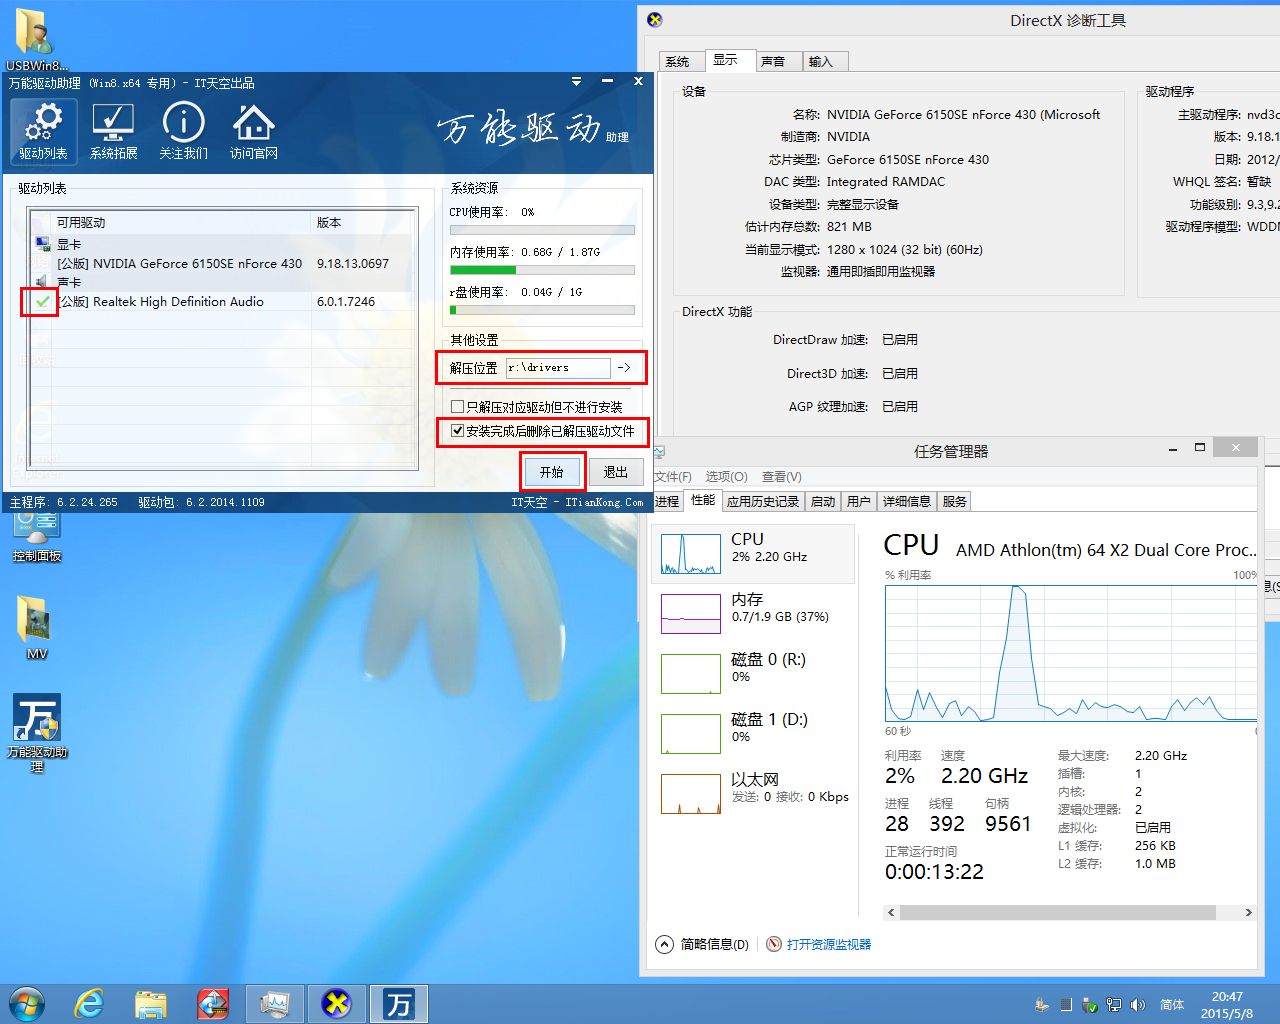The width and height of the screenshot is (1280, 1024).
Task: Select the CPU graph thumbnail in the performance list
Action: point(691,554)
